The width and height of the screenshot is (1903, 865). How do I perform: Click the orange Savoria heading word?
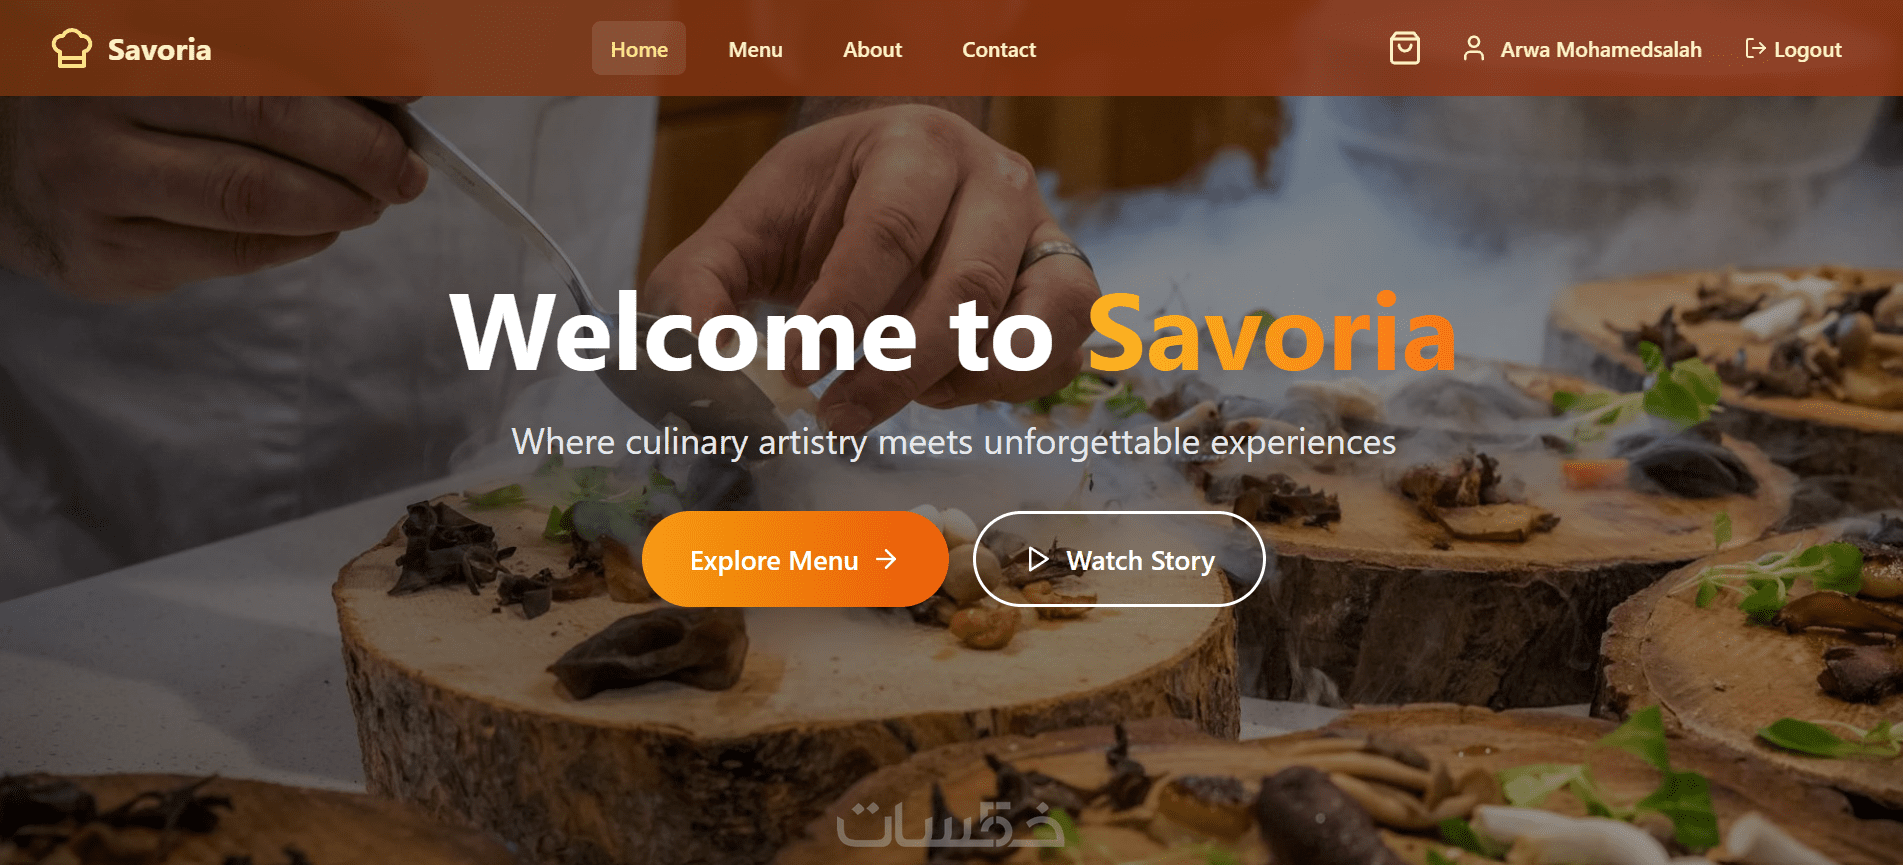click(x=1271, y=333)
